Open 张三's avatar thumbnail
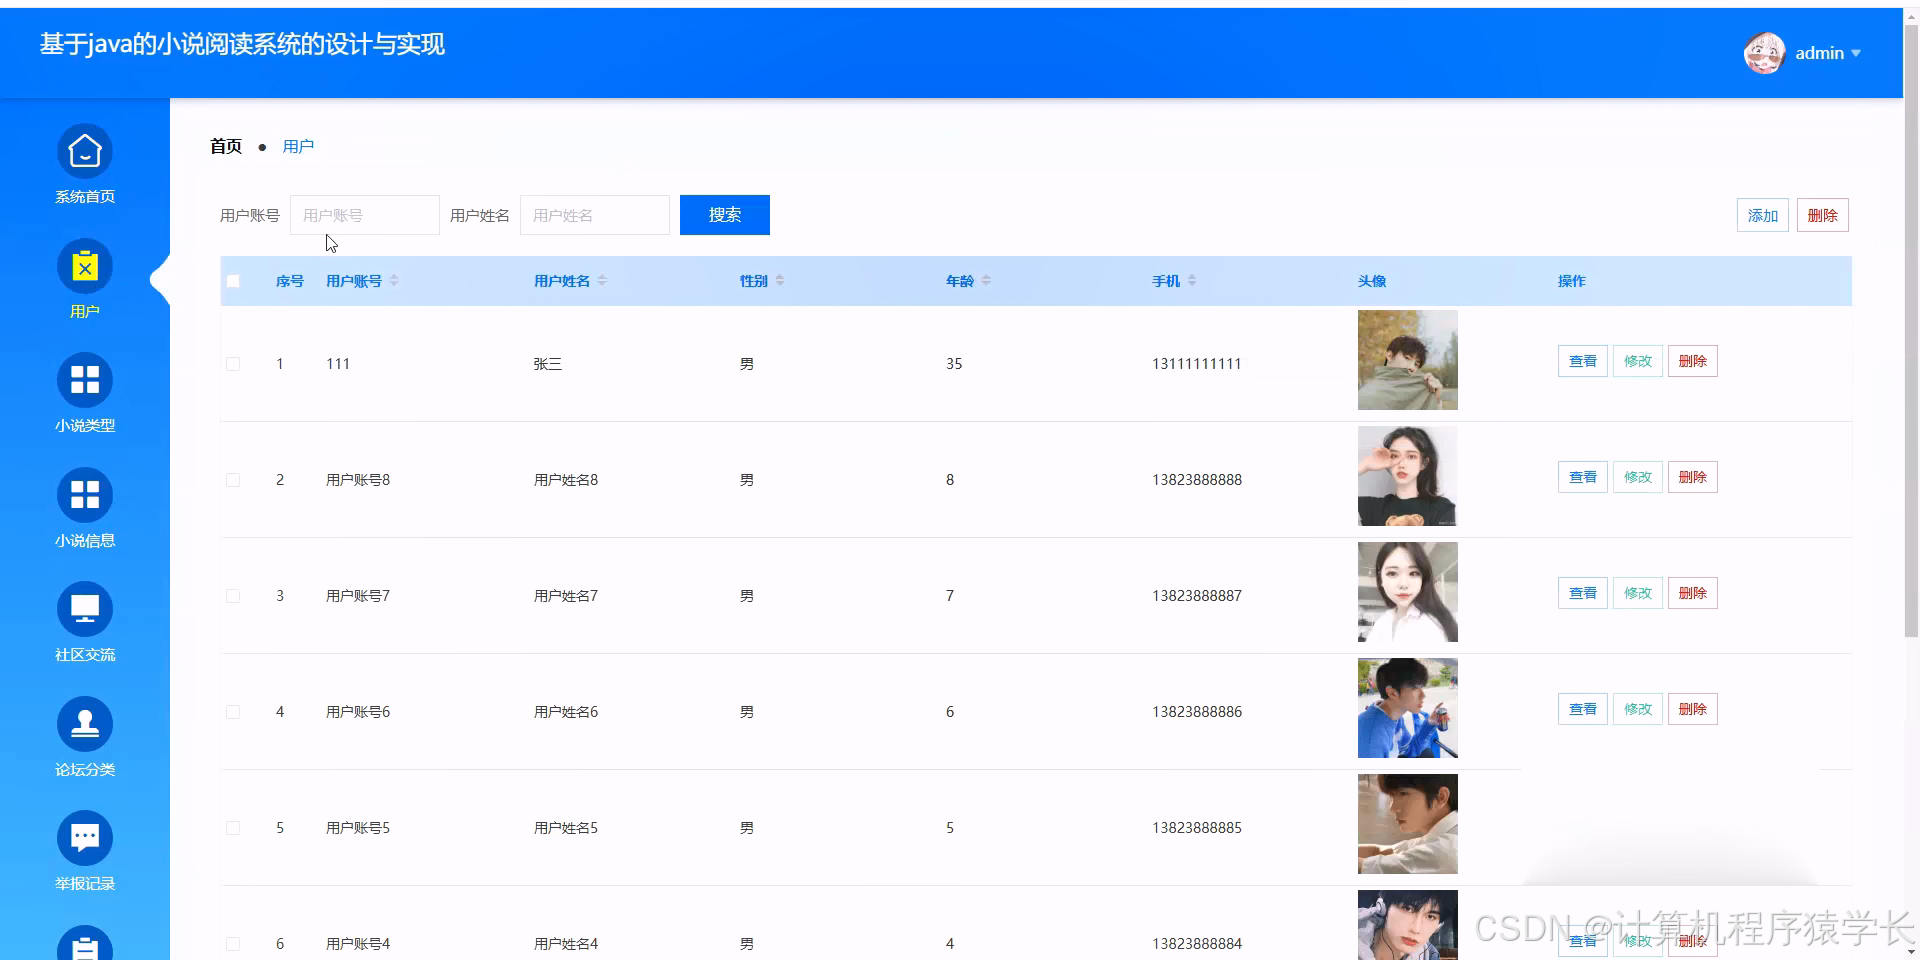 pos(1408,360)
